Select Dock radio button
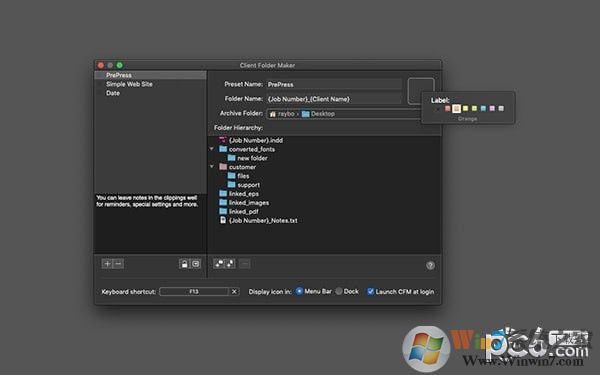The height and width of the screenshot is (375, 600). tap(339, 291)
